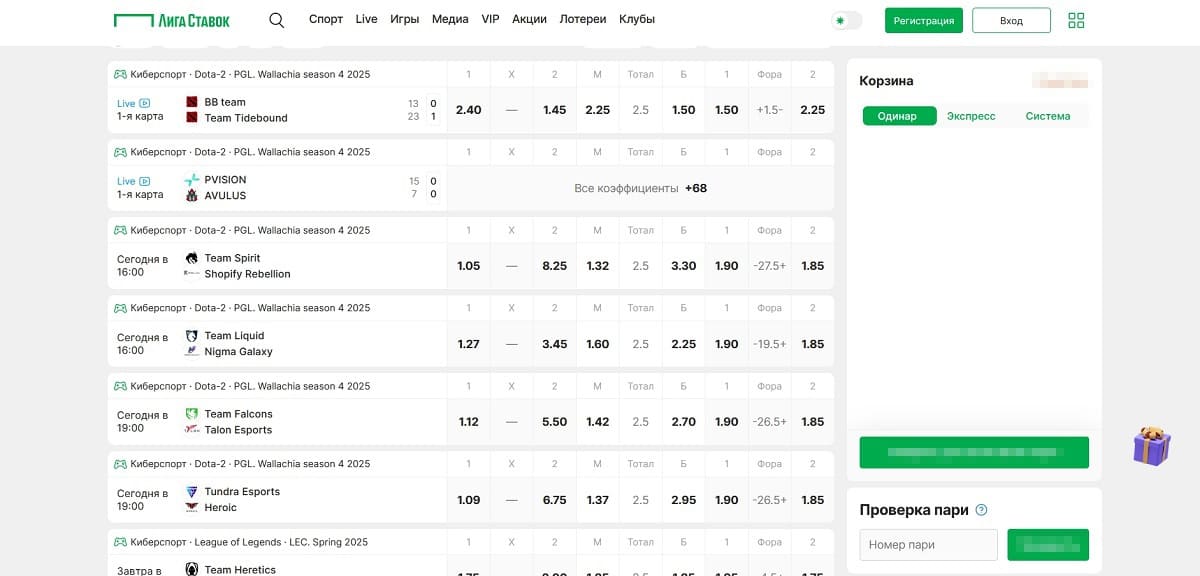Click Team Falcons logo icon
The image size is (1200, 576).
pyautogui.click(x=192, y=414)
